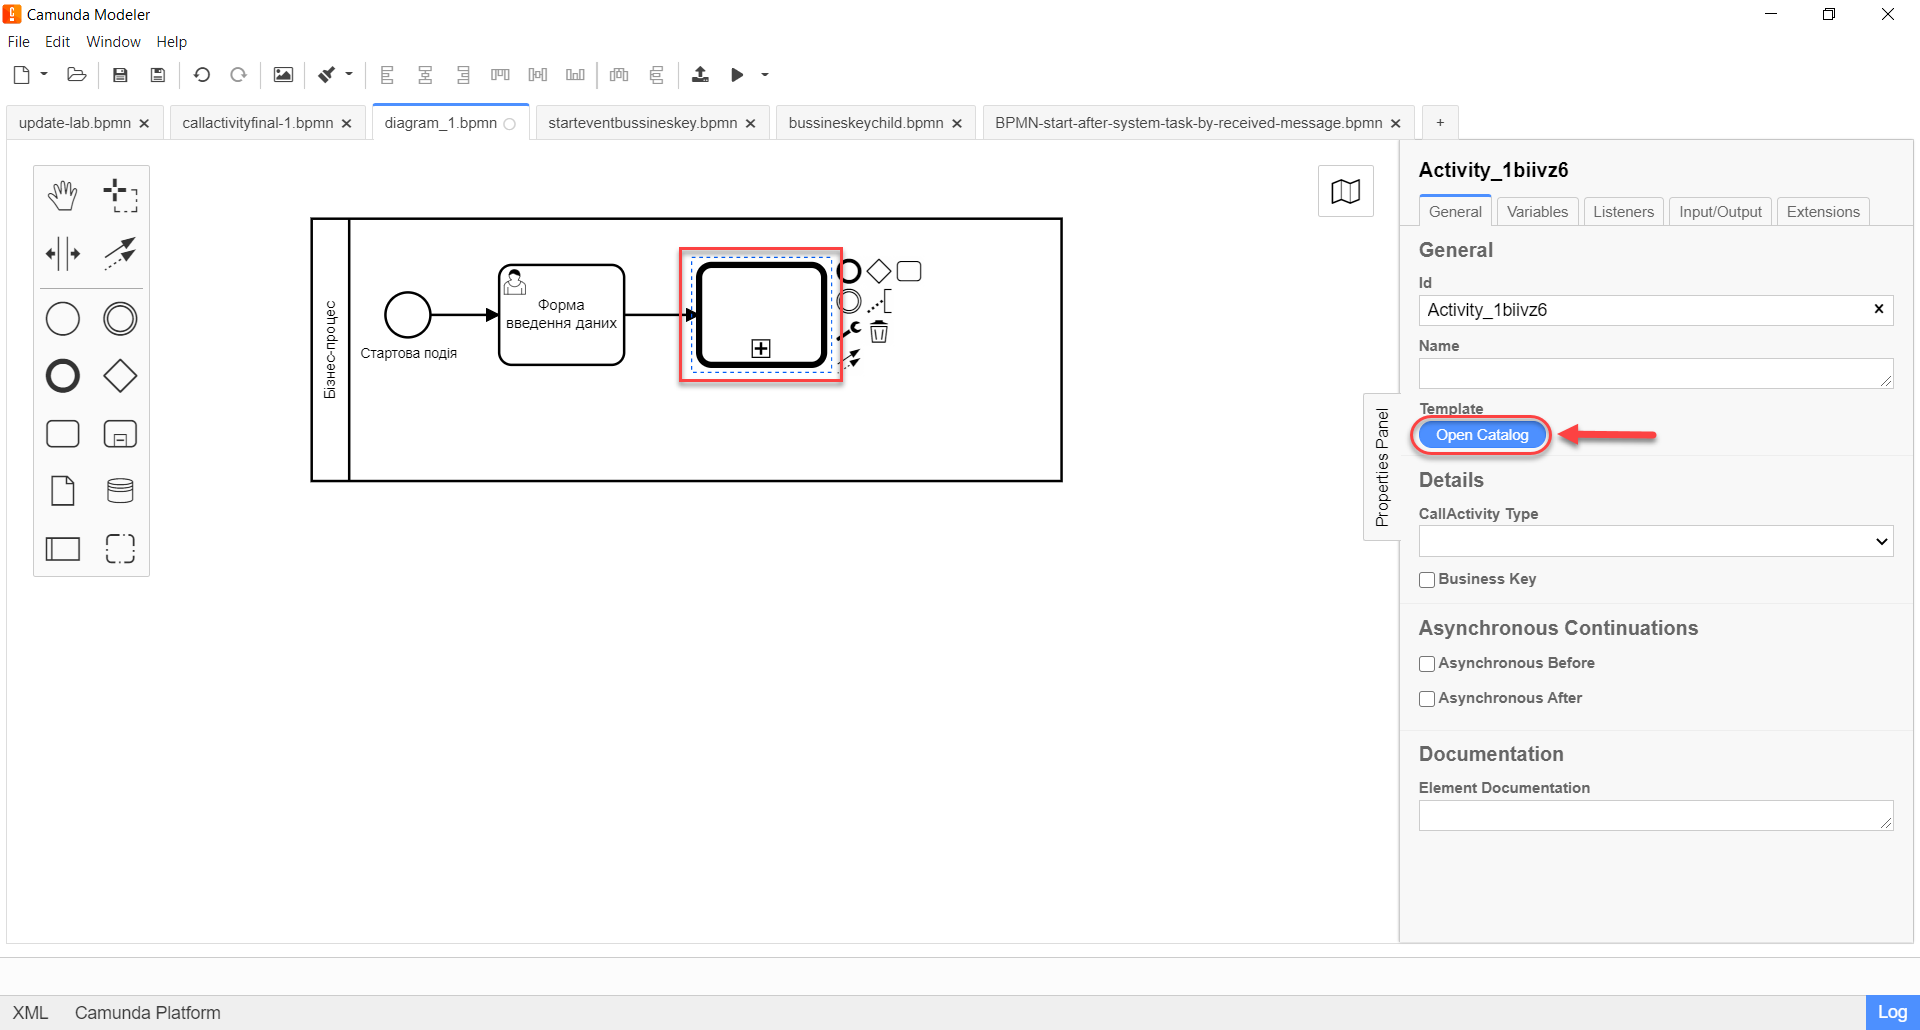The image size is (1920, 1030).
Task: Append Gateway from context pad
Action: 879,271
